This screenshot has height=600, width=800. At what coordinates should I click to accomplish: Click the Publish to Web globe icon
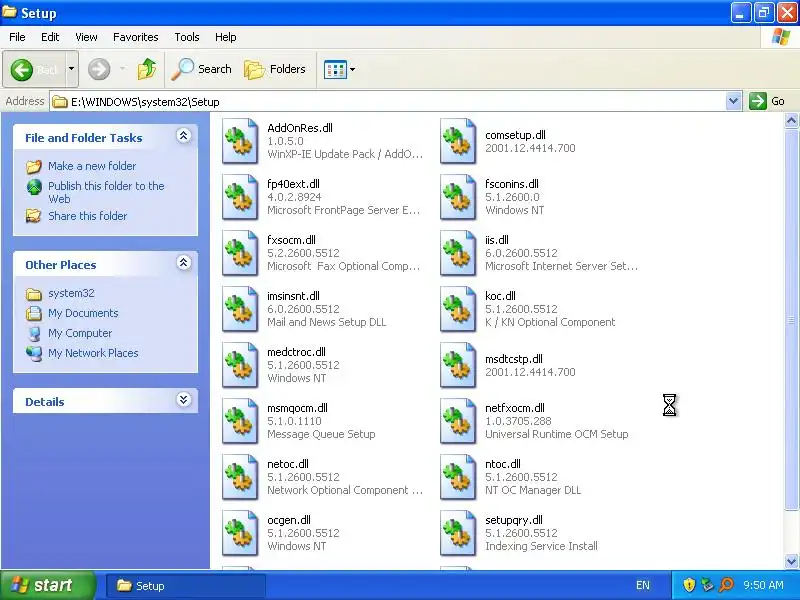34,187
